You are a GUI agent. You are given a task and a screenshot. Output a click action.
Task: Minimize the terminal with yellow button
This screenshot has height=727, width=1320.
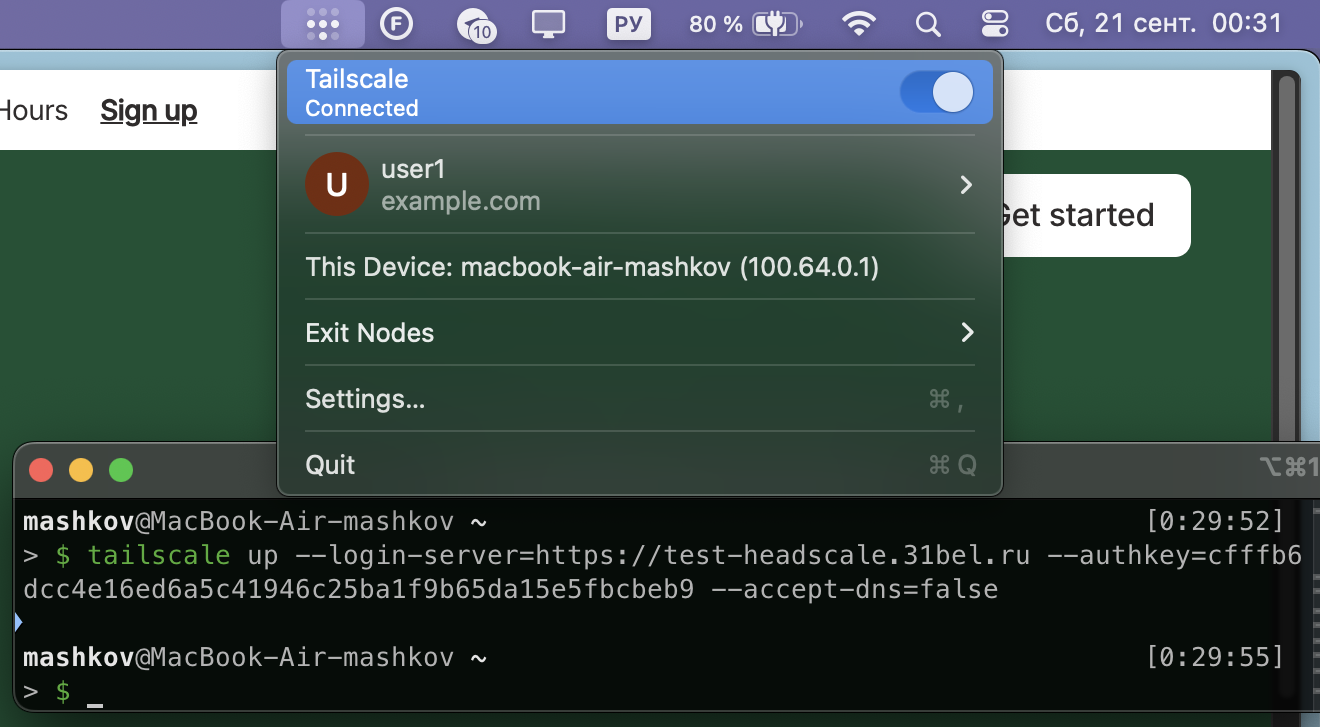[x=81, y=470]
